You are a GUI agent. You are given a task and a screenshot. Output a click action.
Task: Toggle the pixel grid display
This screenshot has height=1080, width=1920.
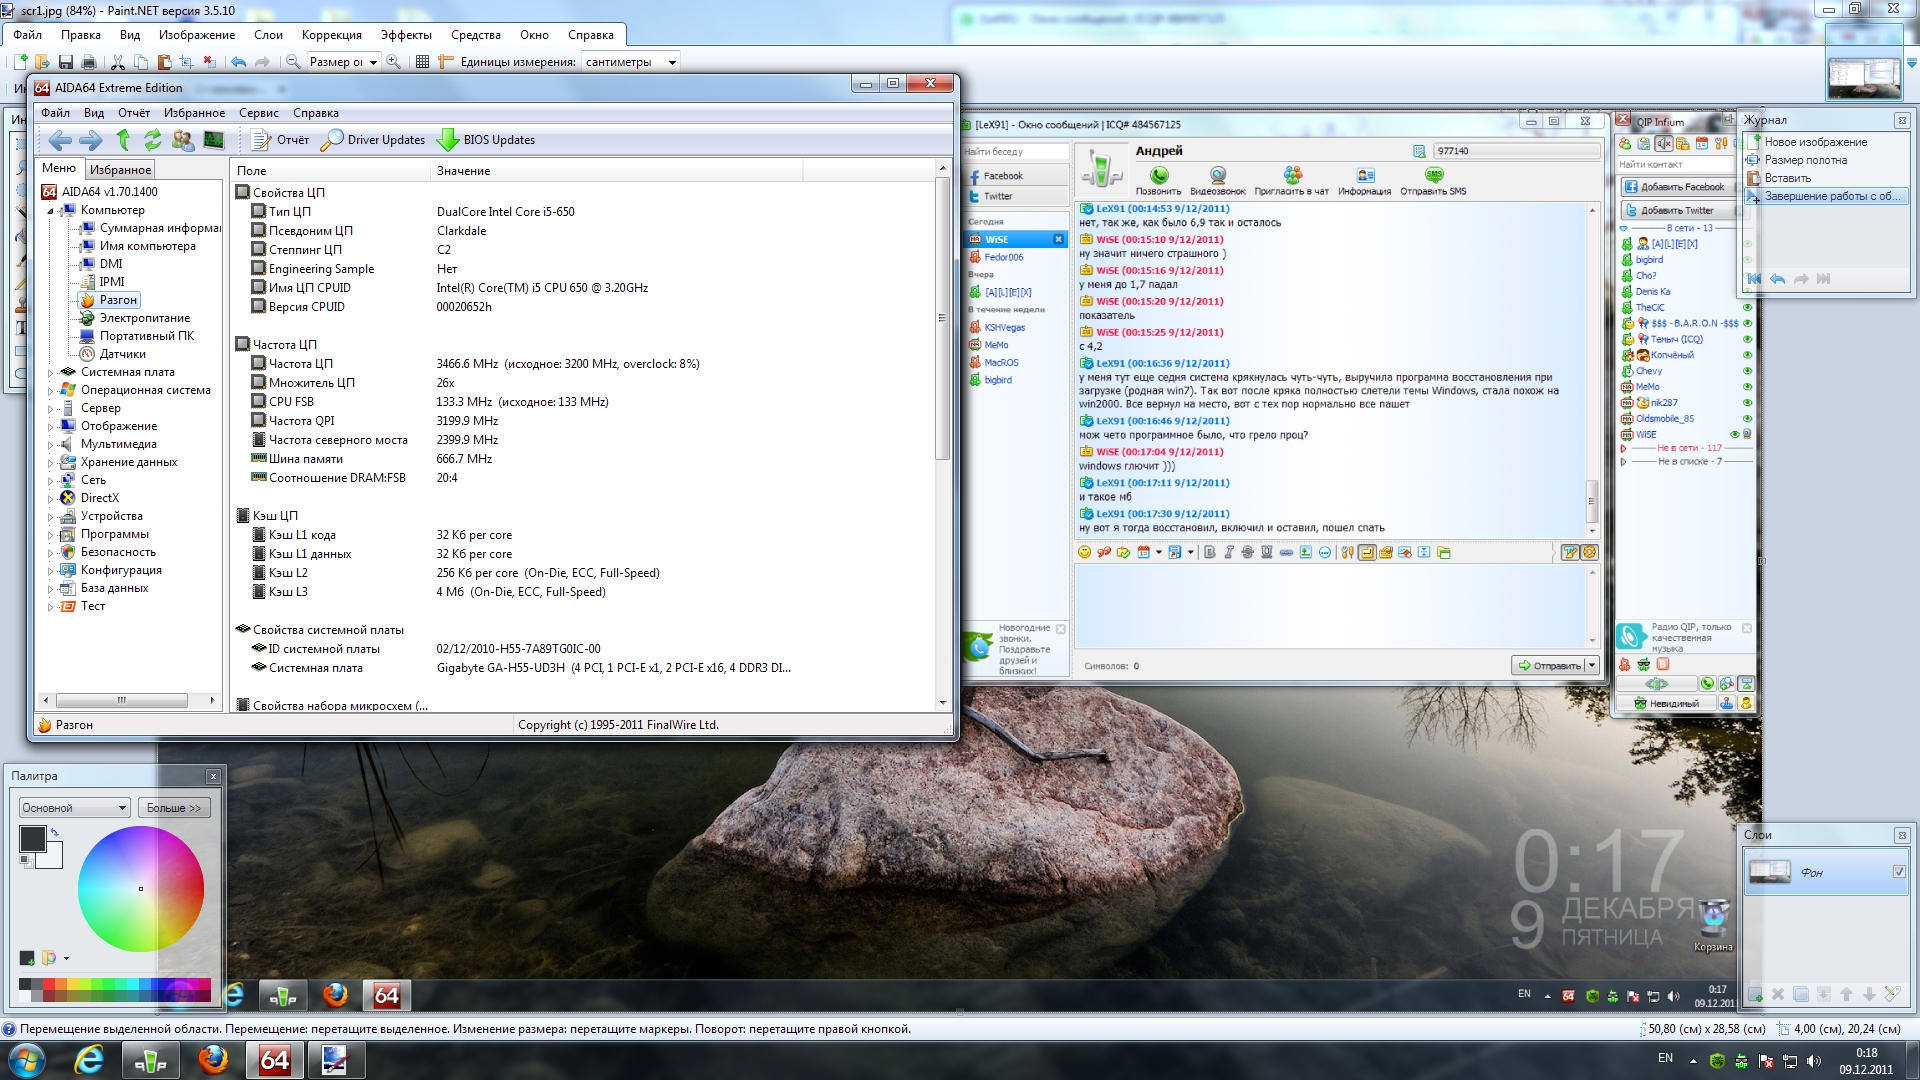click(x=422, y=62)
